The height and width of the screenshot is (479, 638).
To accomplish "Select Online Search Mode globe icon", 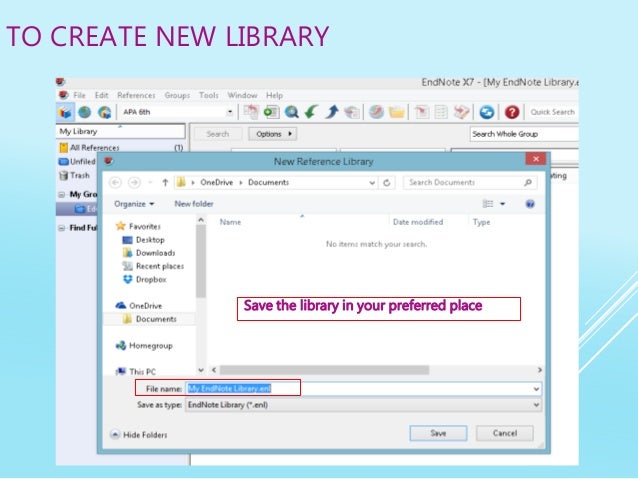I will point(85,112).
